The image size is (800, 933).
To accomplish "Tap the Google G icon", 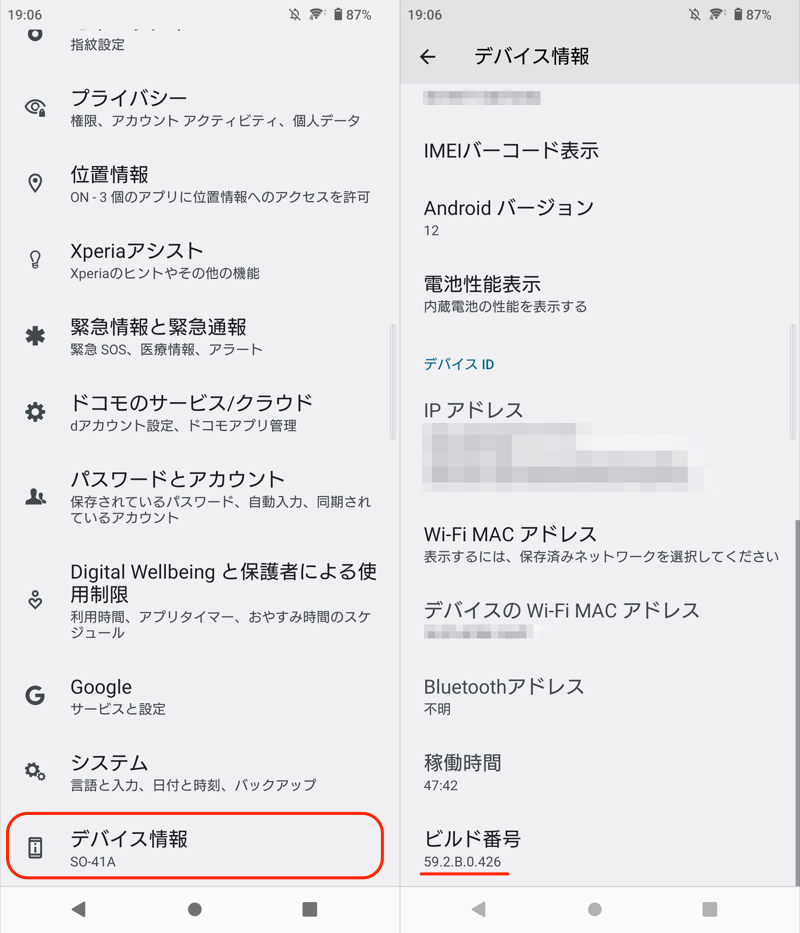I will coord(36,696).
